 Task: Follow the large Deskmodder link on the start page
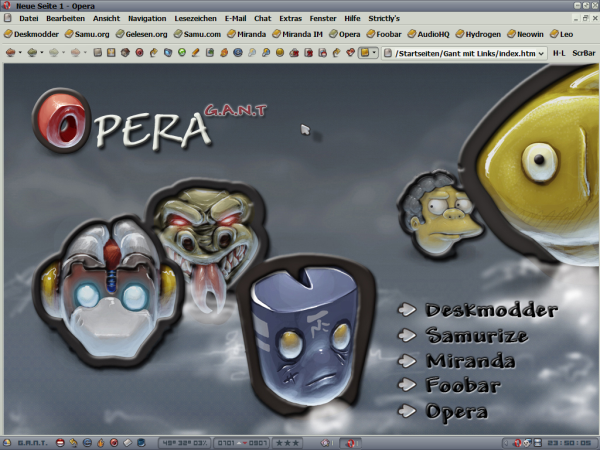pyautogui.click(x=491, y=310)
